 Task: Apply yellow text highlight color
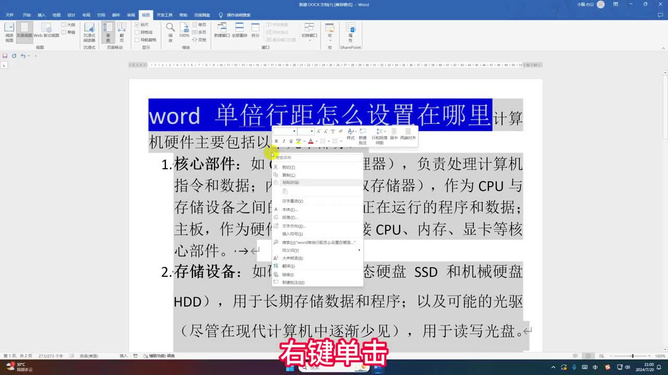[x=298, y=141]
